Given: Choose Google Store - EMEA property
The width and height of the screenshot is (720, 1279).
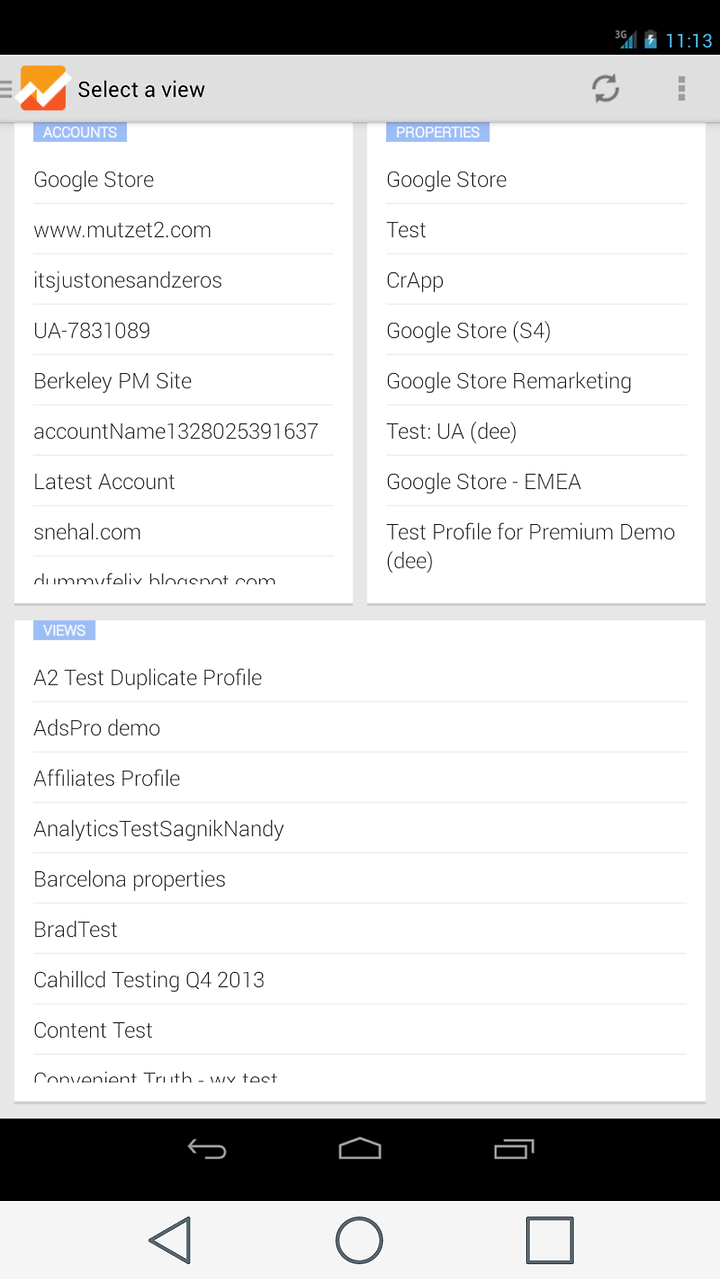Looking at the screenshot, I should (536, 482).
